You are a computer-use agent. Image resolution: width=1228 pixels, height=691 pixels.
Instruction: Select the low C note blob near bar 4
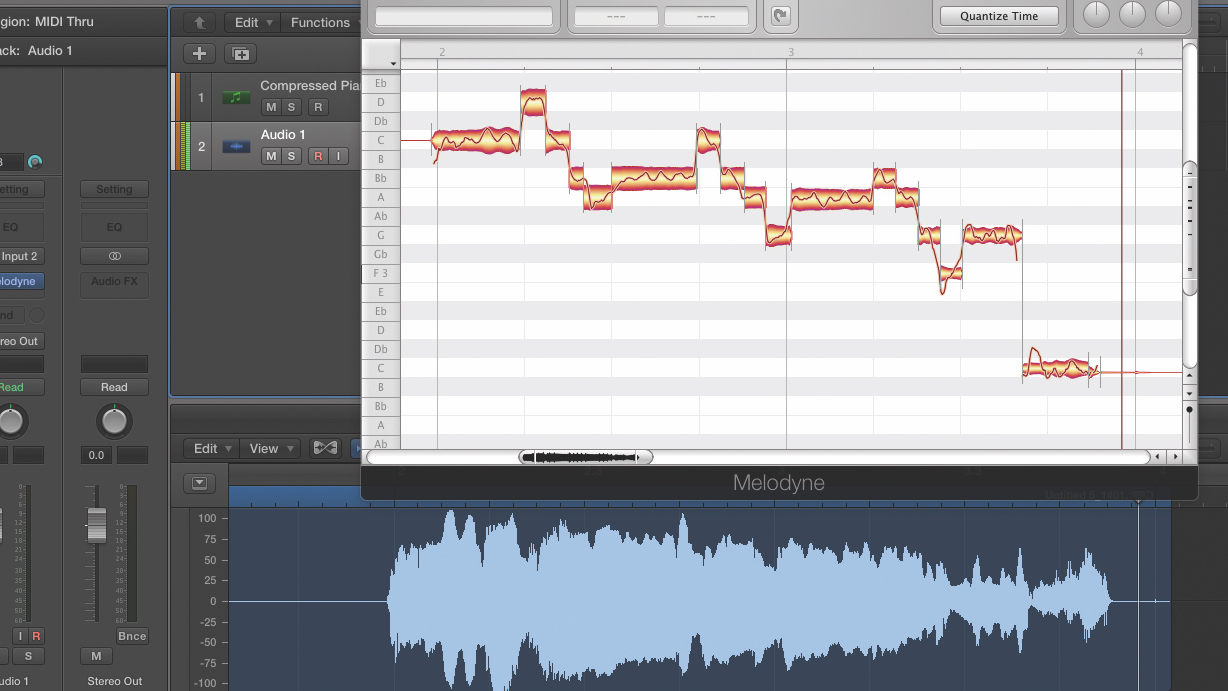tap(1056, 369)
